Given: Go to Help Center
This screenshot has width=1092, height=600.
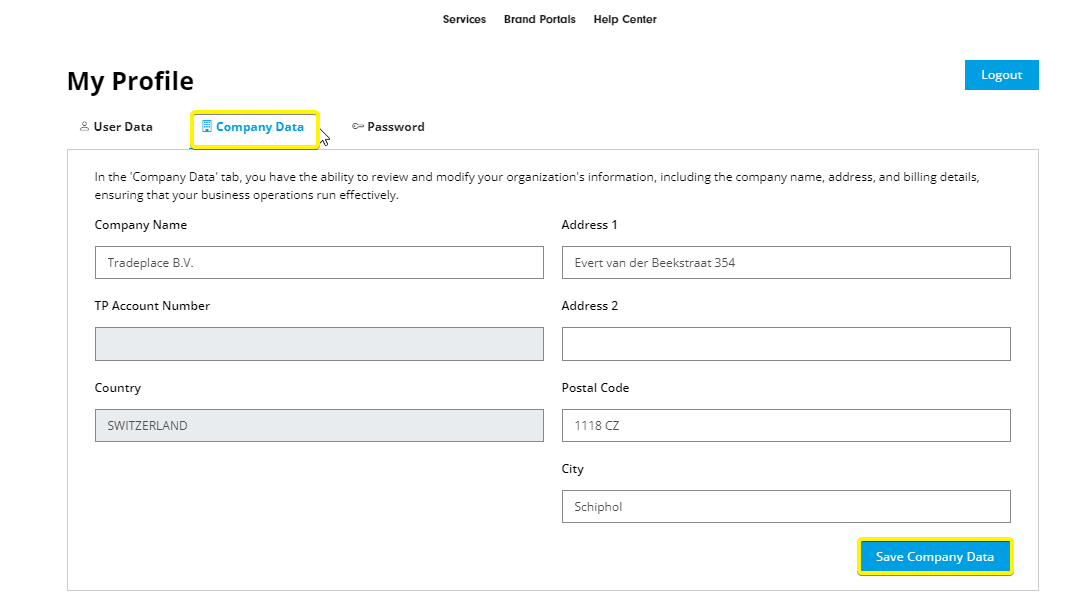Looking at the screenshot, I should pyautogui.click(x=625, y=19).
